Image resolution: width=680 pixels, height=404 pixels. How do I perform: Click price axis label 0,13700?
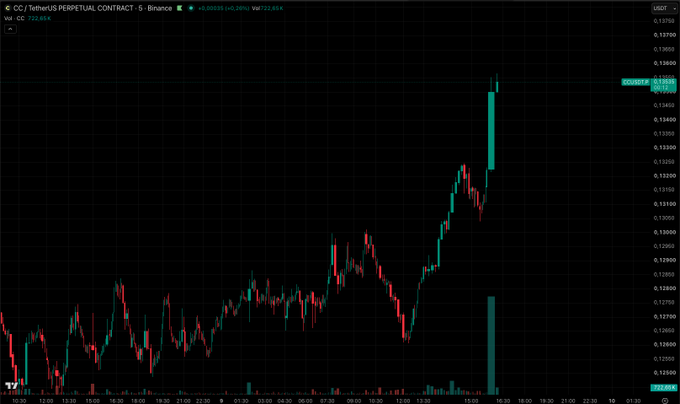point(664,35)
